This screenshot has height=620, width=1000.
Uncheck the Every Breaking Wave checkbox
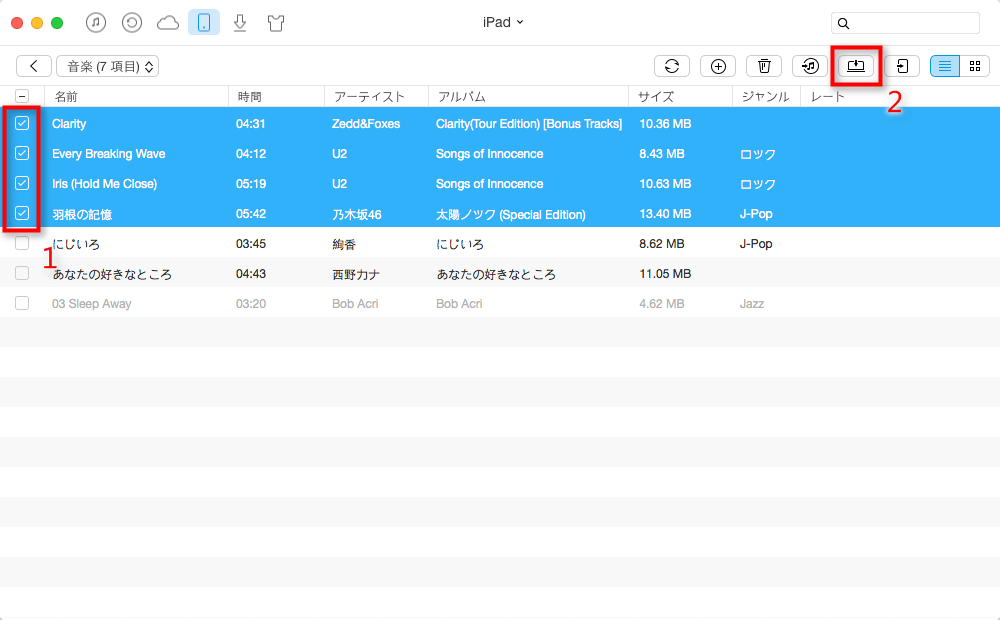(x=22, y=153)
